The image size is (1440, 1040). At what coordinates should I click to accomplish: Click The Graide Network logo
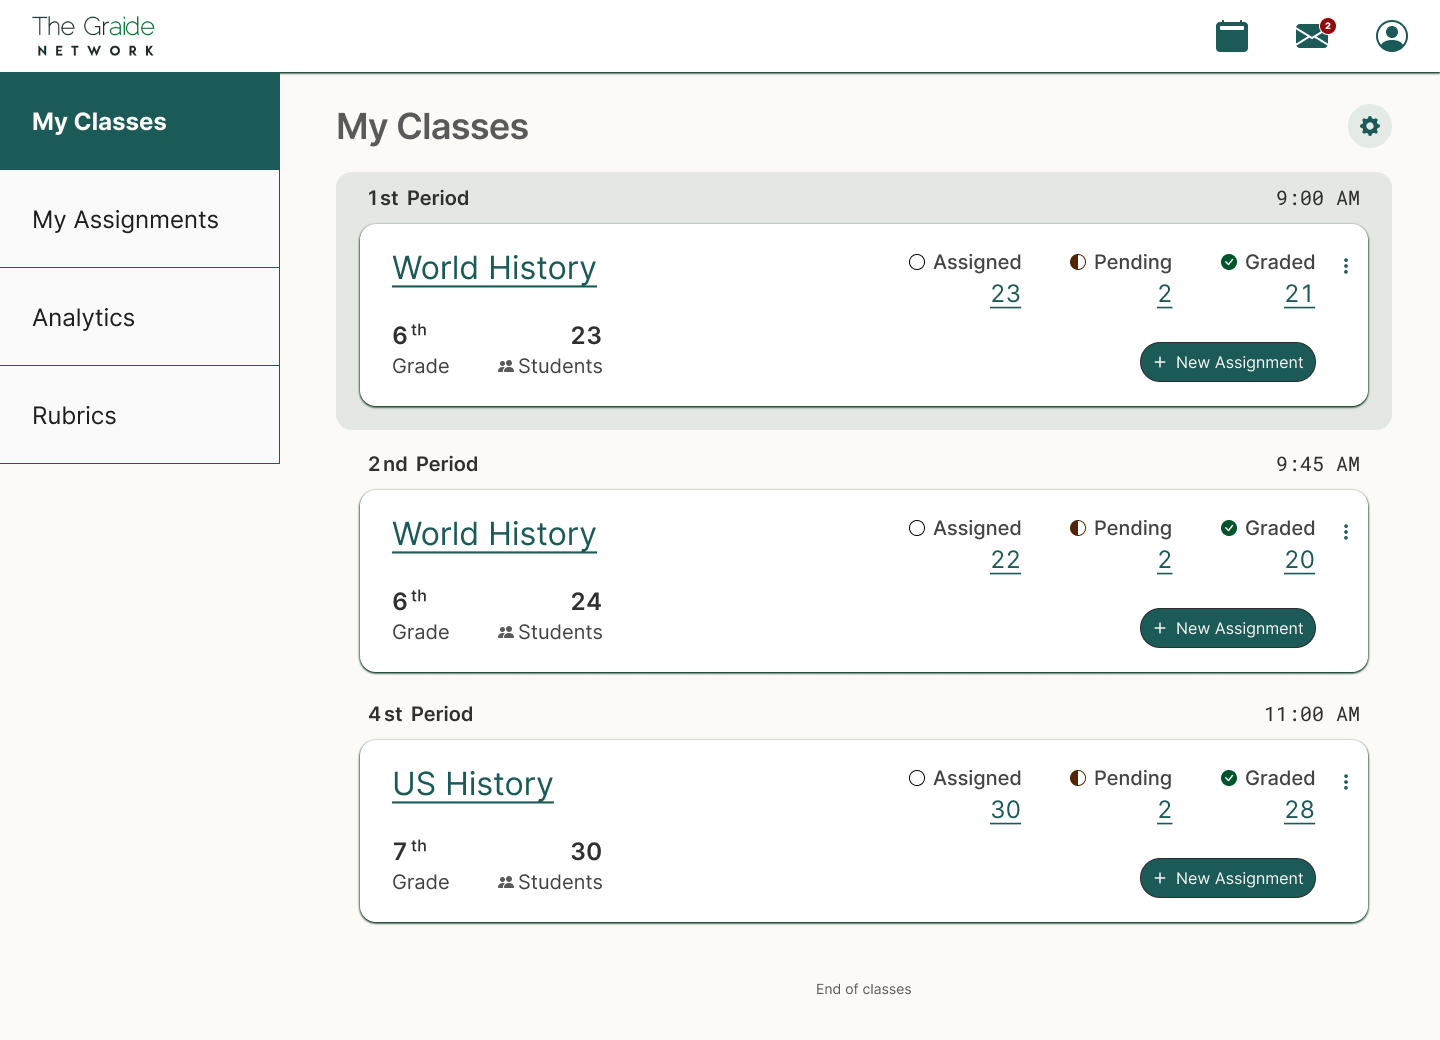click(92, 35)
